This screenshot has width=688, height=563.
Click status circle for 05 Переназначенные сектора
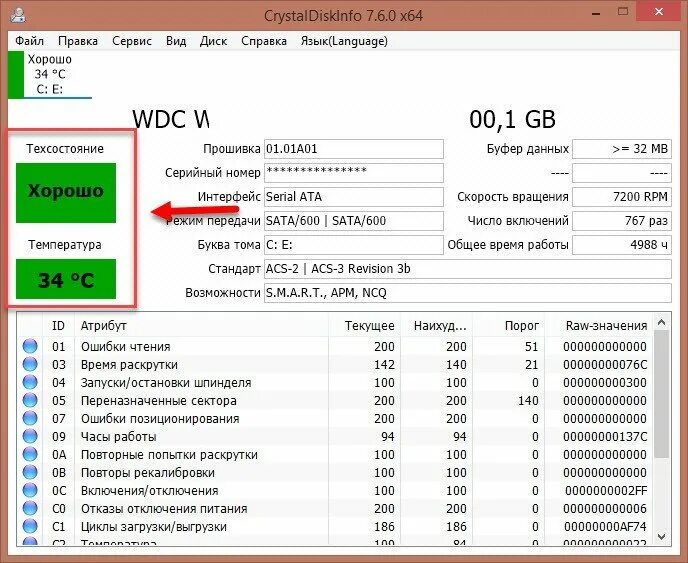pos(30,400)
